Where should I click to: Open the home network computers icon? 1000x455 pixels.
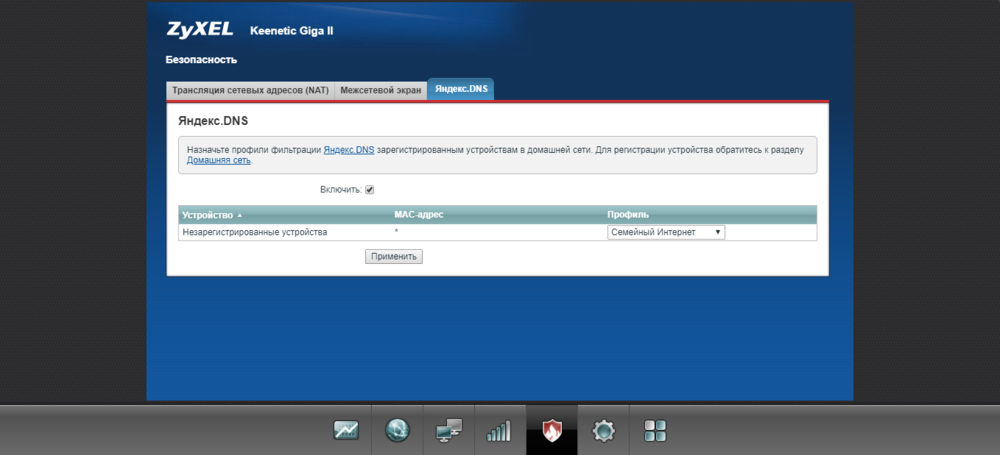449,431
